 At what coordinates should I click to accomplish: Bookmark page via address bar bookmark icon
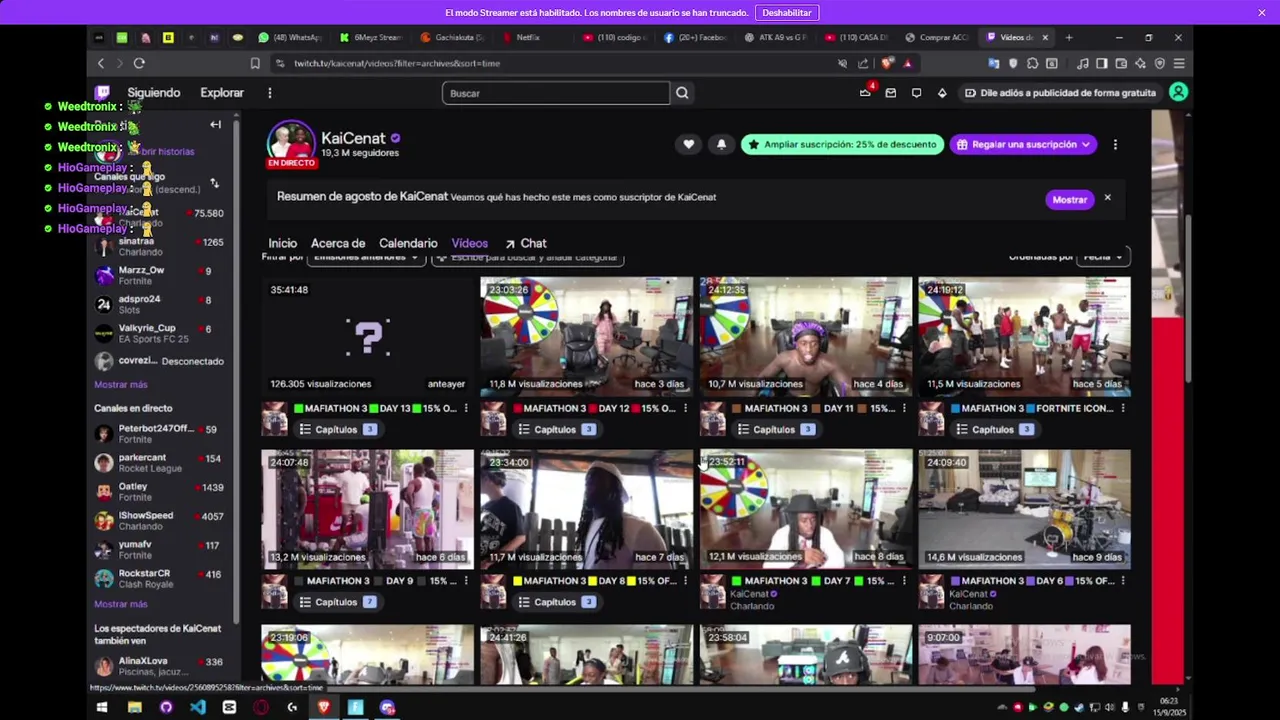(x=255, y=63)
